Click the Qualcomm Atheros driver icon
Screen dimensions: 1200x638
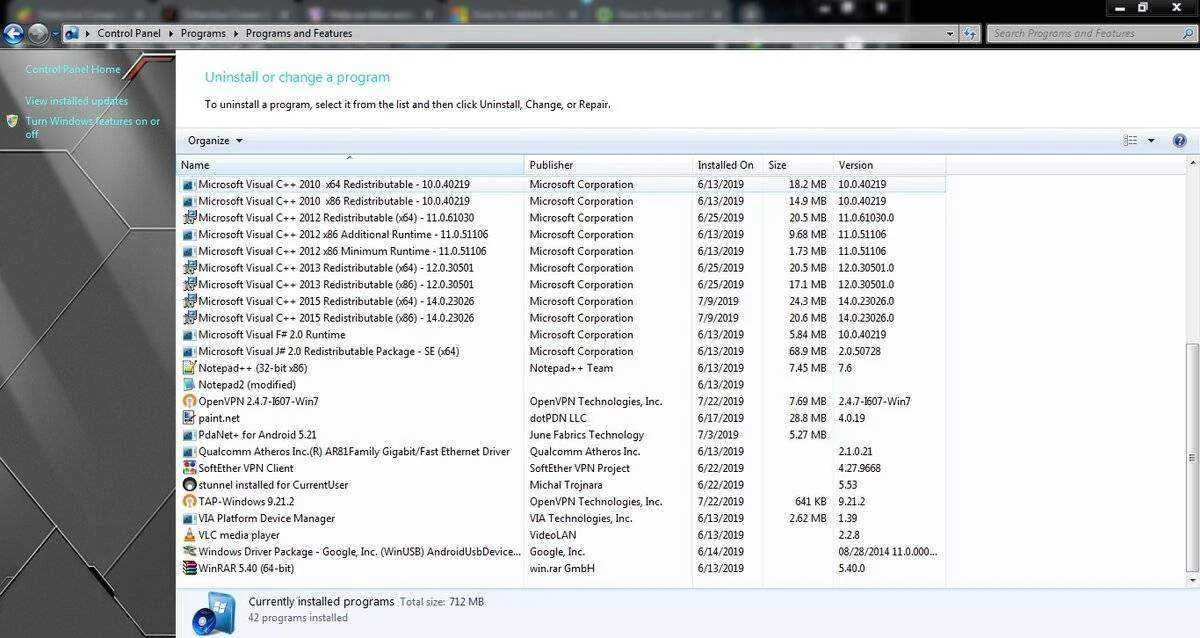(x=190, y=452)
